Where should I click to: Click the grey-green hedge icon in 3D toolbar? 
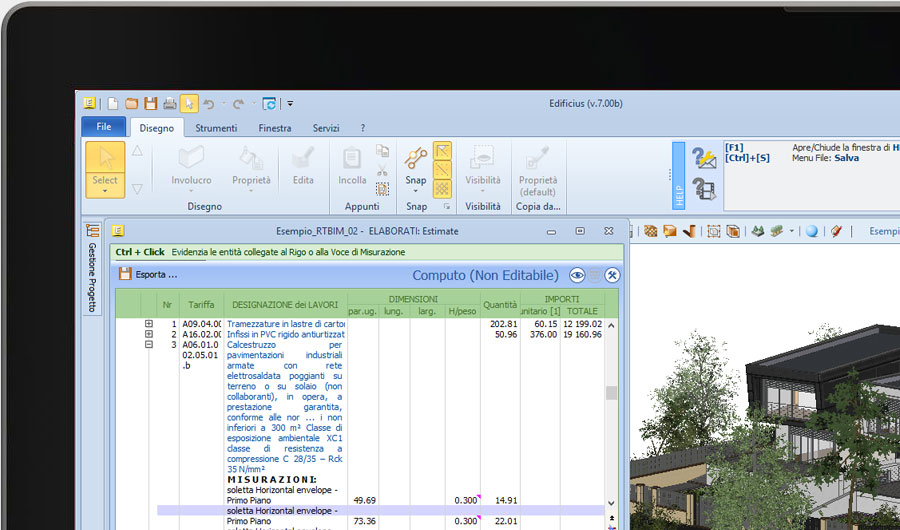[777, 231]
